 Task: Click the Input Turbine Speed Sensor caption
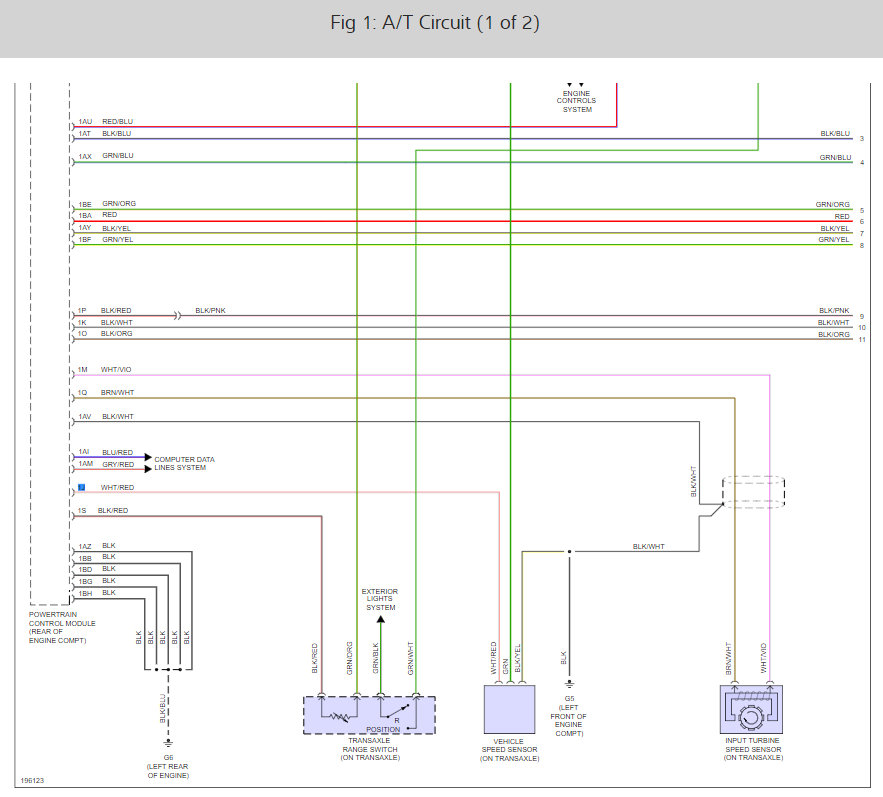753,749
